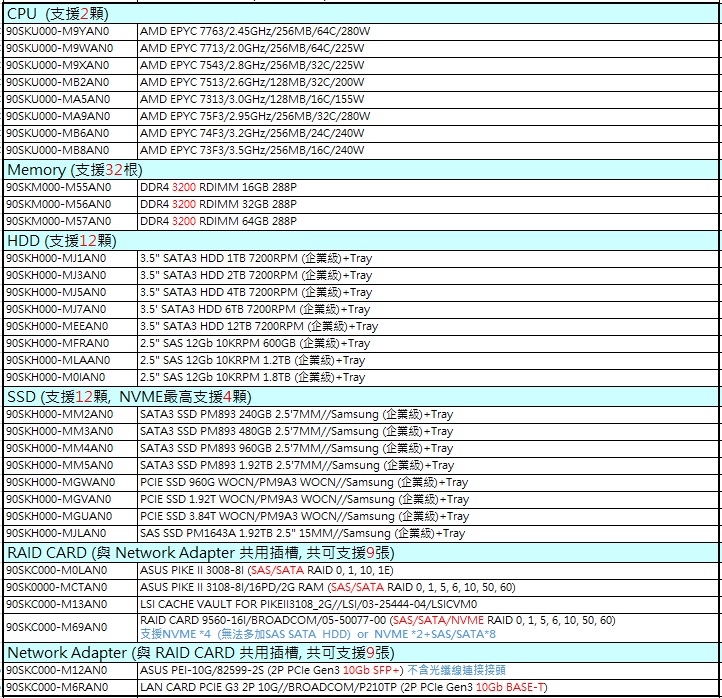Select SATA3 SSD PM893 960GB description
The height and width of the screenshot is (698, 722).
point(297,448)
